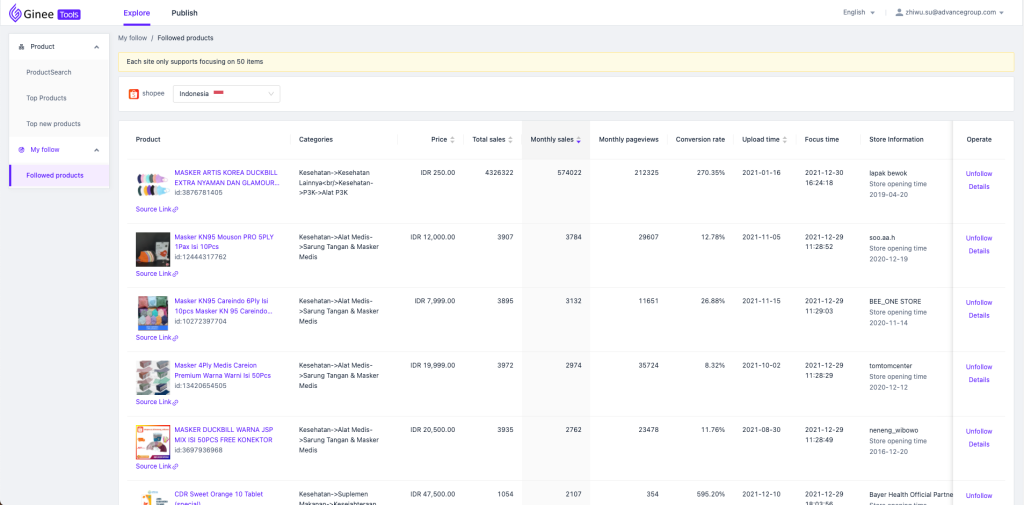View Details of MASKER DUCKBILL WARNA JSP
This screenshot has height=505, width=1024.
click(979, 444)
